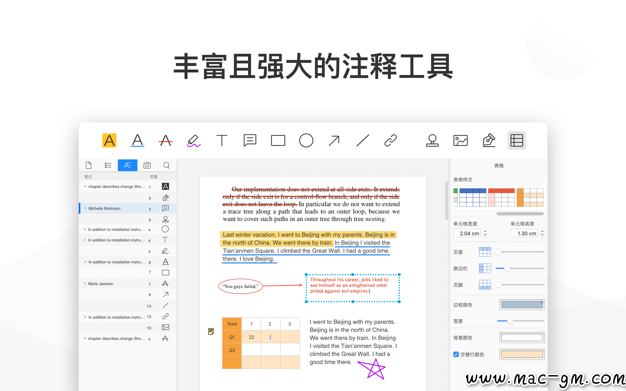Expand the Maria Jackson note entry

tap(85, 284)
